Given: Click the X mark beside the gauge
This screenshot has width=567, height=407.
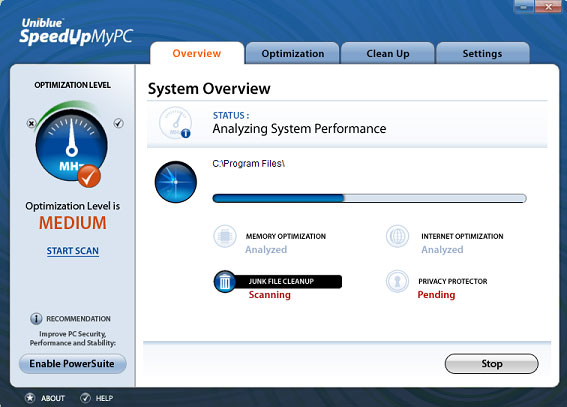Looking at the screenshot, I should 31,124.
